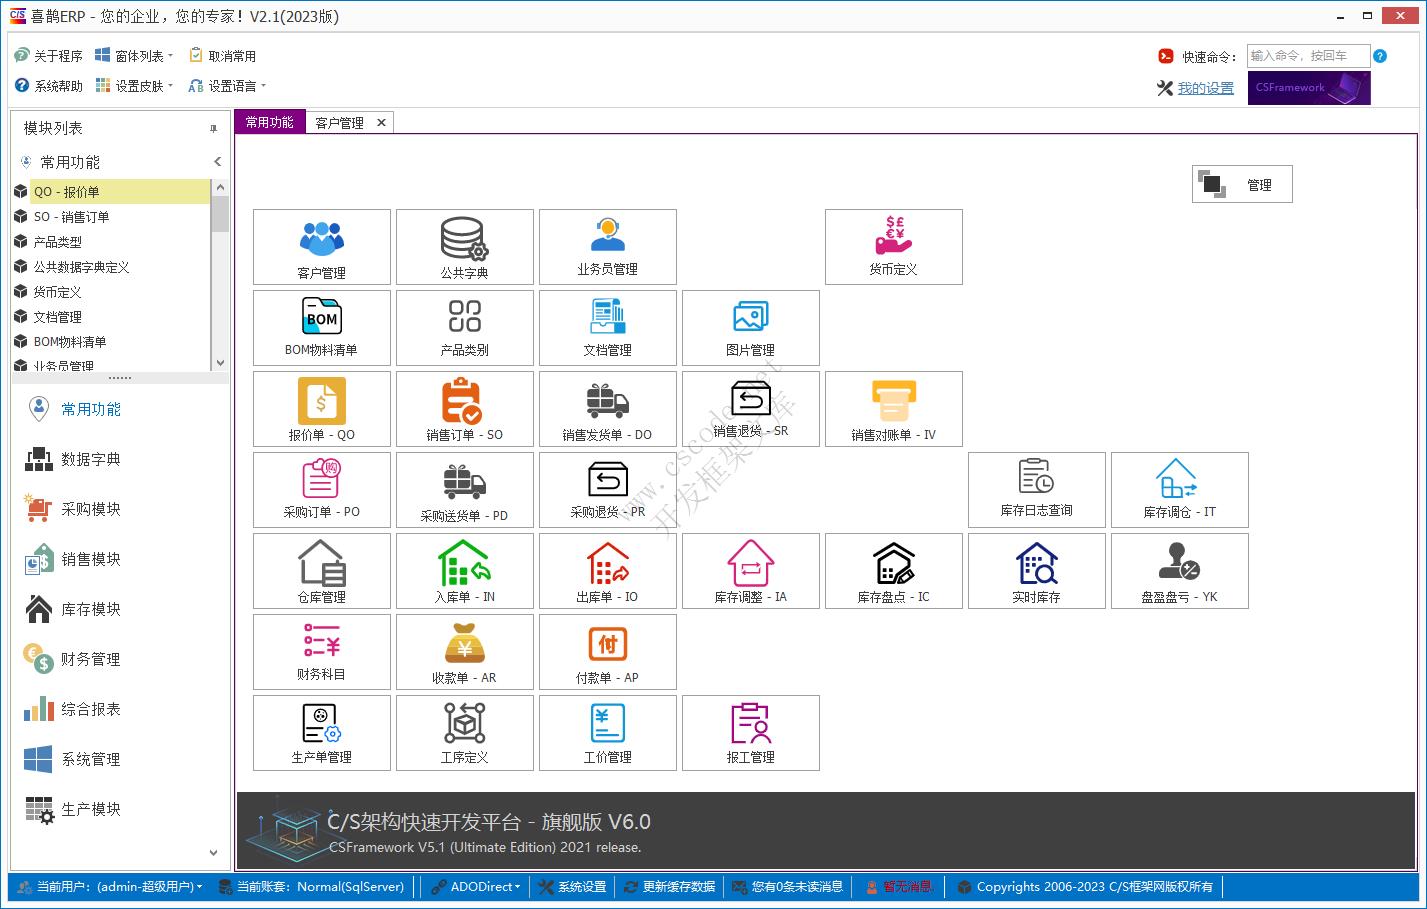Image resolution: width=1427 pixels, height=909 pixels.
Task: Open the BOM物料清单 tile
Action: (x=321, y=328)
